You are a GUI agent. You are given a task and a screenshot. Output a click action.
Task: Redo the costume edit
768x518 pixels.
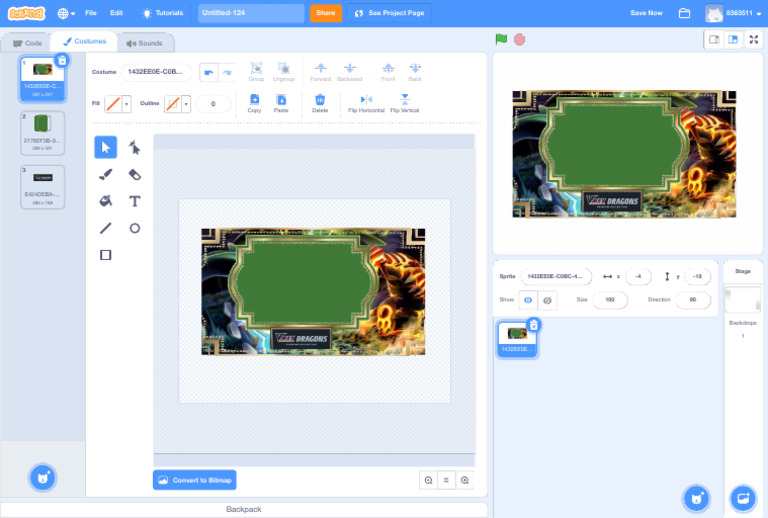[x=227, y=72]
